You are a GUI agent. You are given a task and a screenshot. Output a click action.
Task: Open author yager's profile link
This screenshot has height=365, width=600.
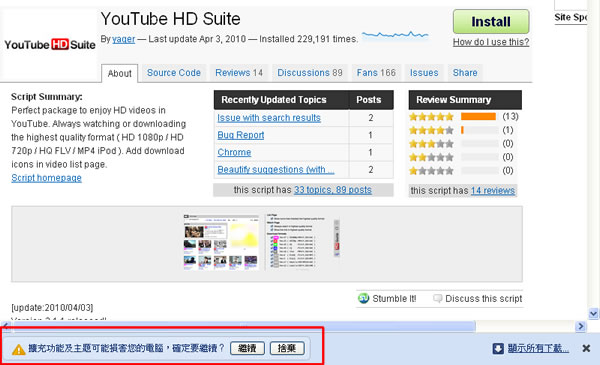tap(123, 39)
